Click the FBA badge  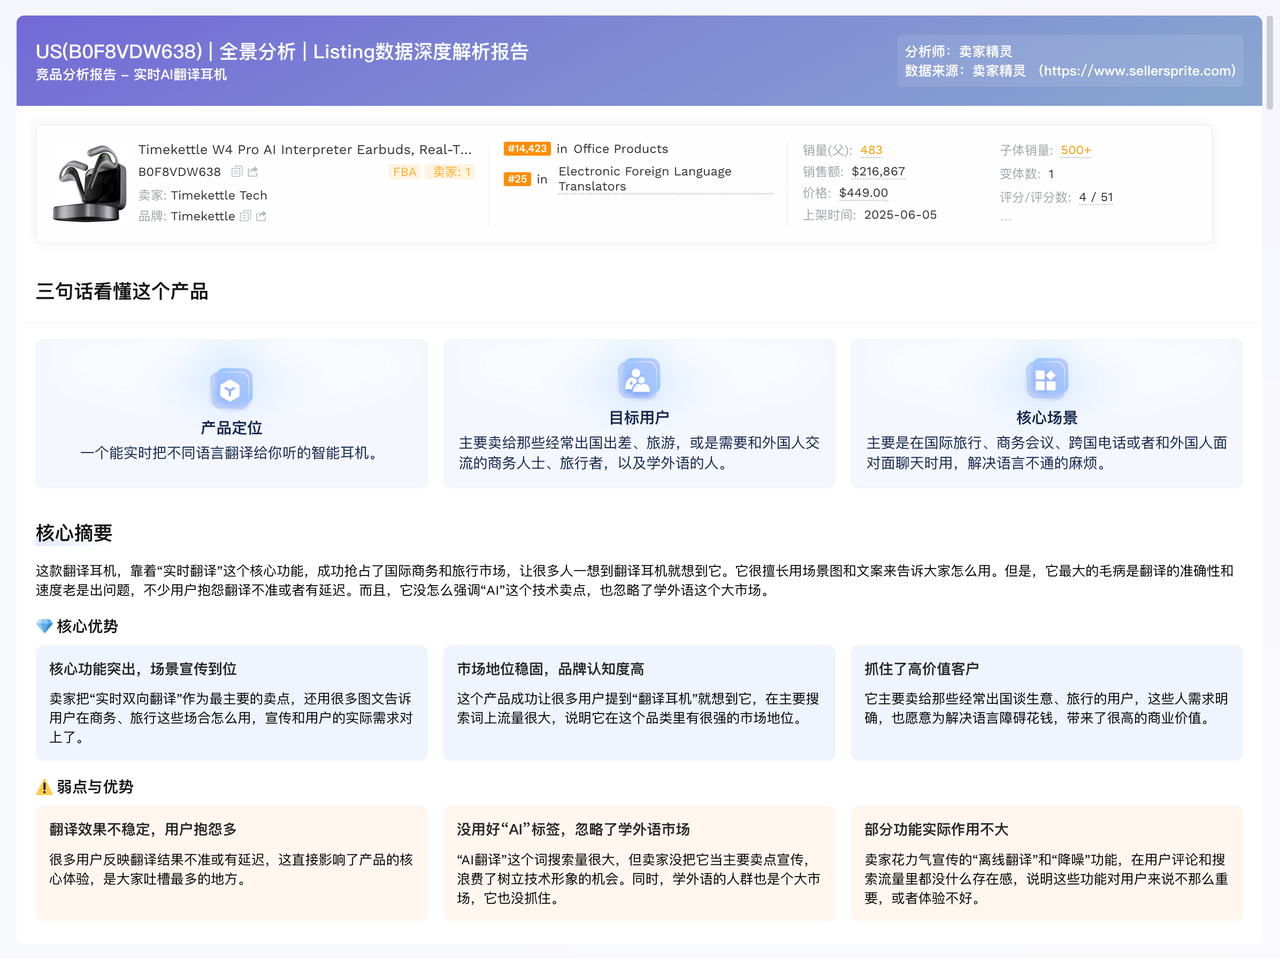(404, 171)
